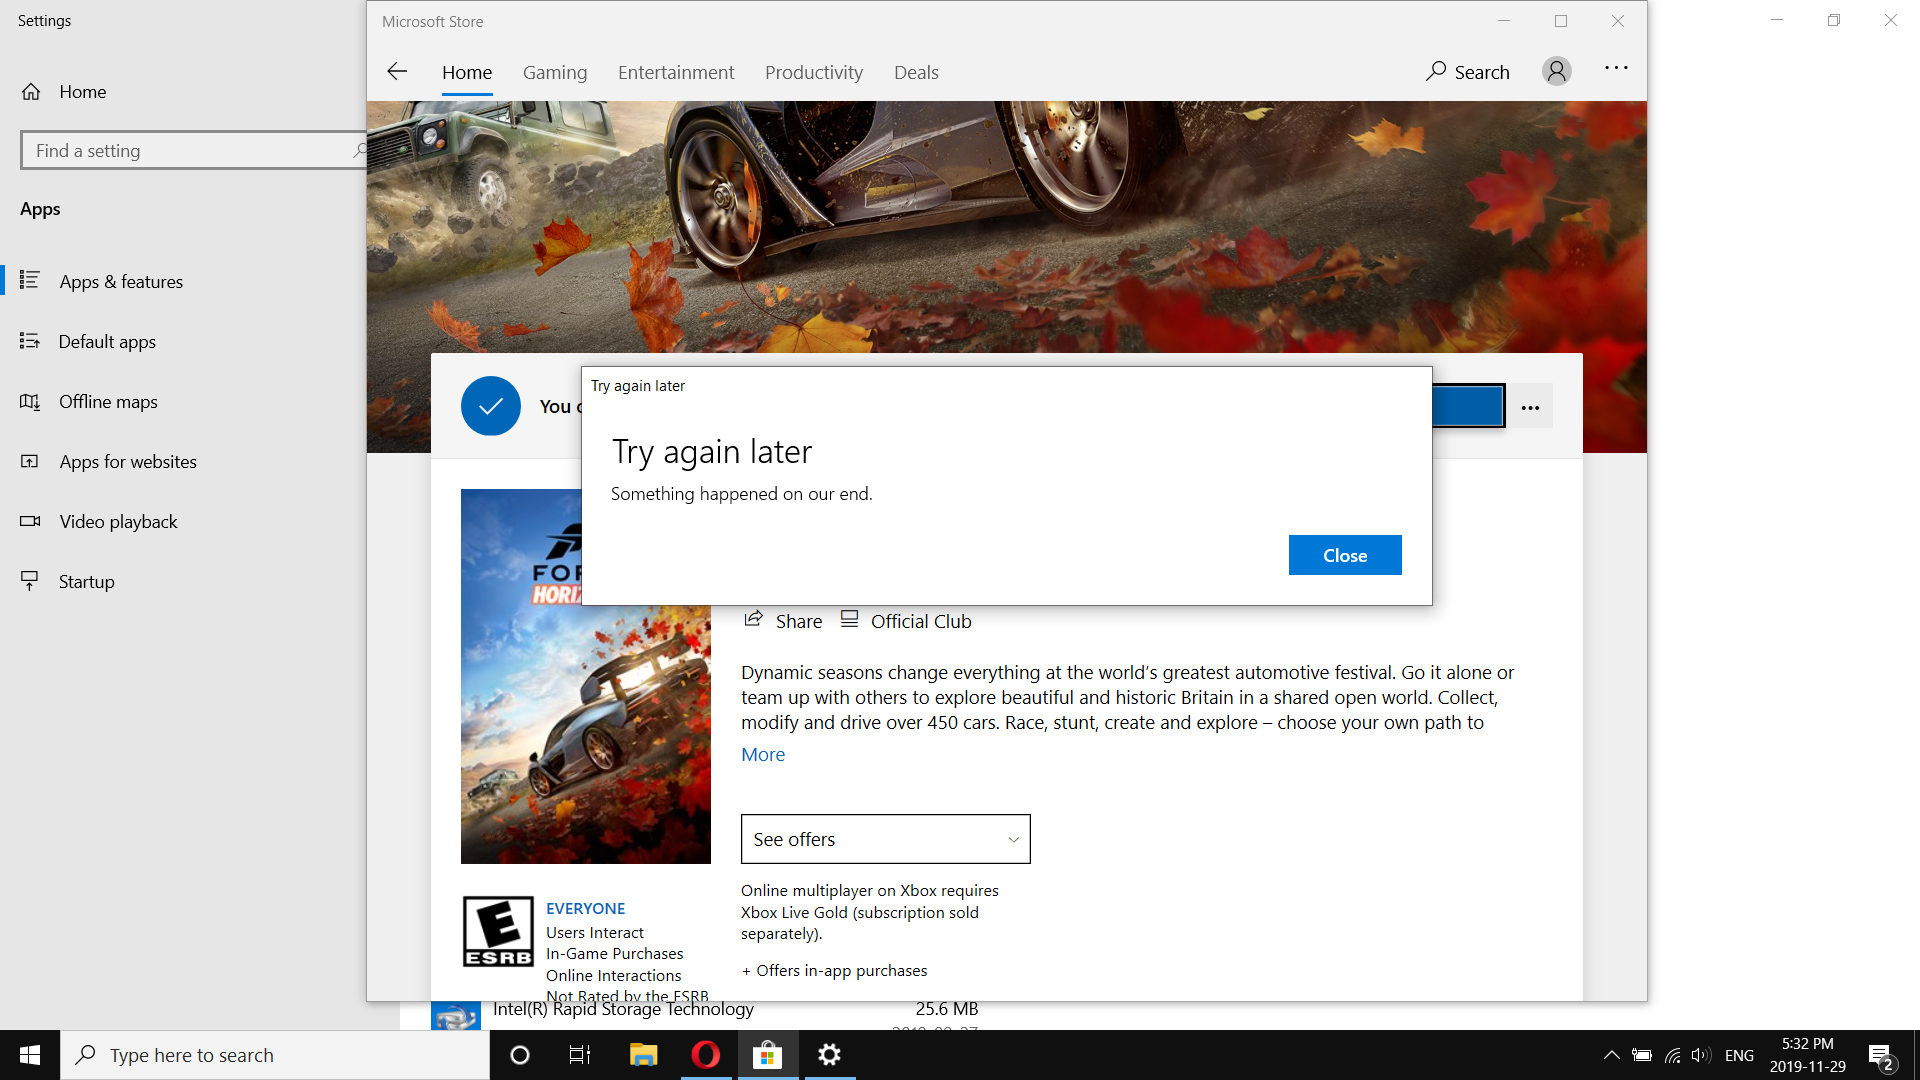Click the ESRB Everyone rating badge

point(498,932)
